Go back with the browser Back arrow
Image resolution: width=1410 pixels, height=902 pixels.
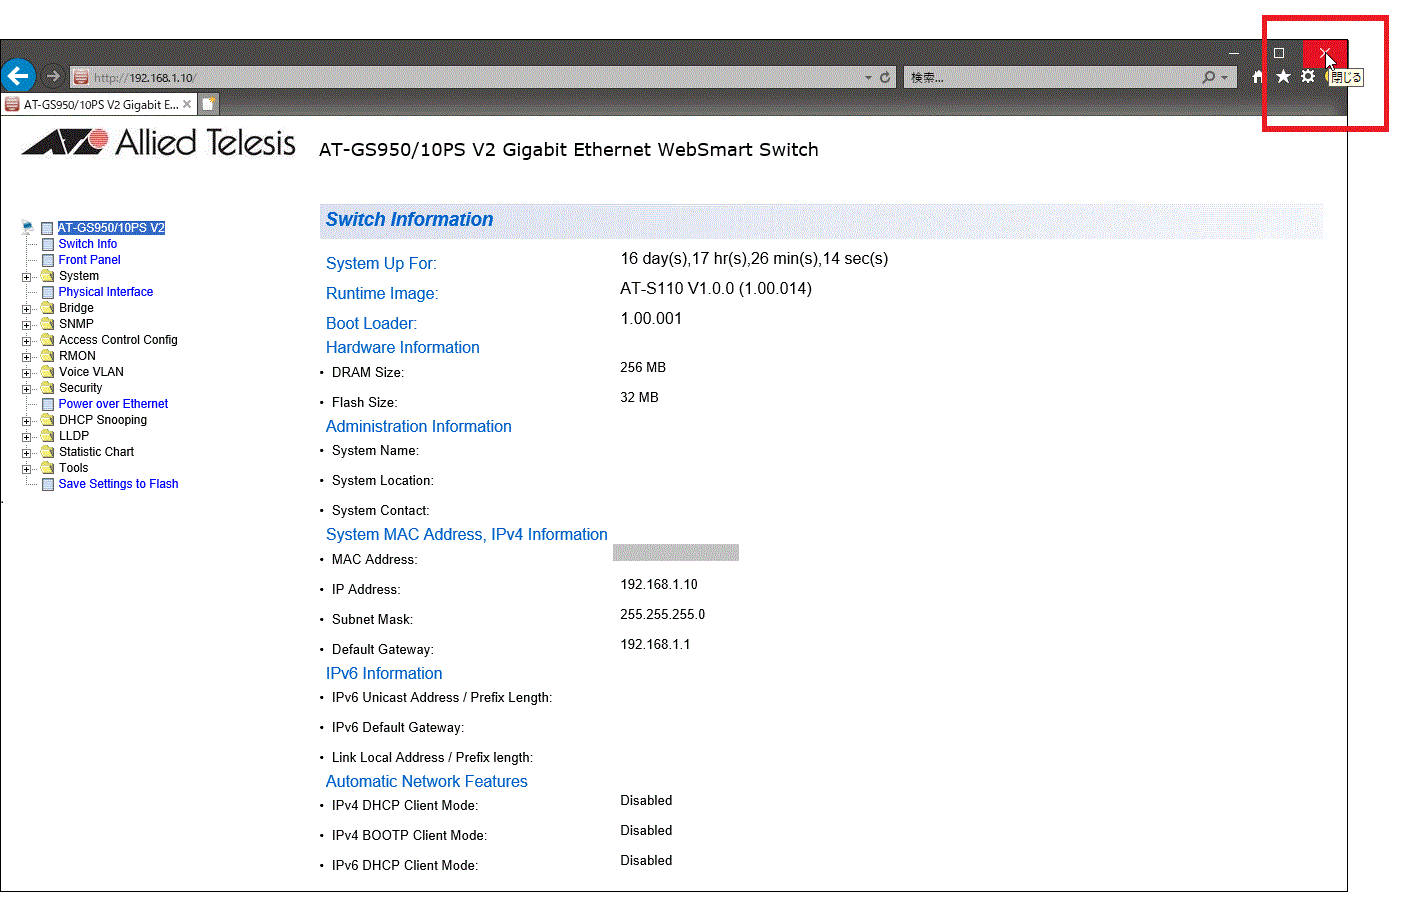pyautogui.click(x=18, y=75)
